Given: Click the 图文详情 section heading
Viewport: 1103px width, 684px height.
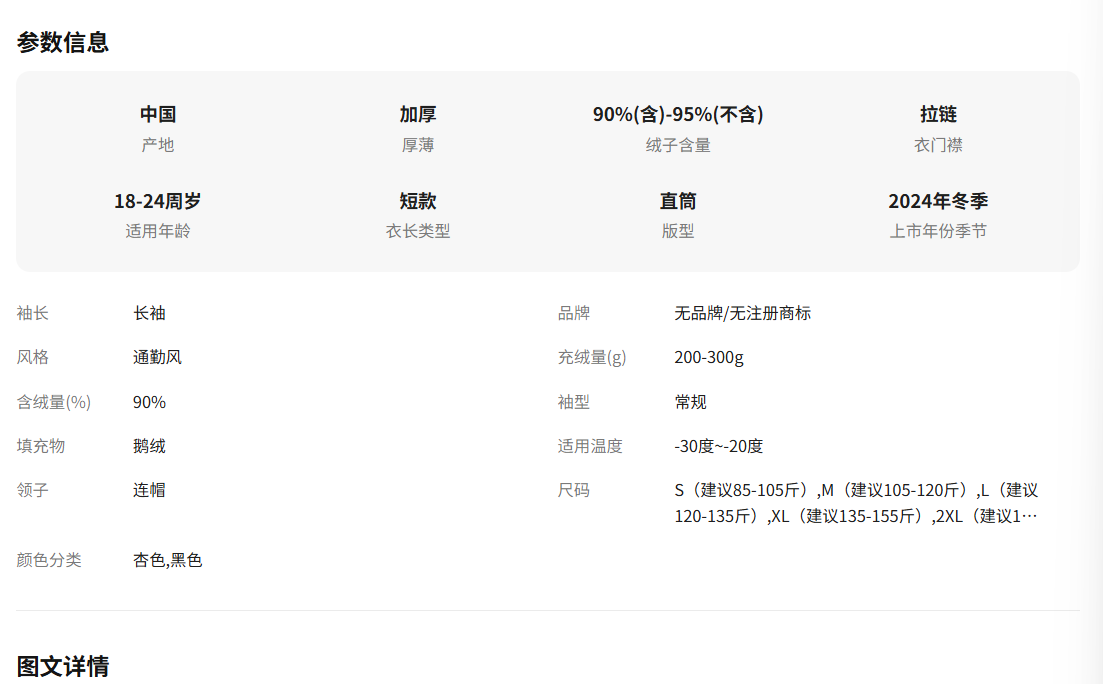Looking at the screenshot, I should 63,666.
